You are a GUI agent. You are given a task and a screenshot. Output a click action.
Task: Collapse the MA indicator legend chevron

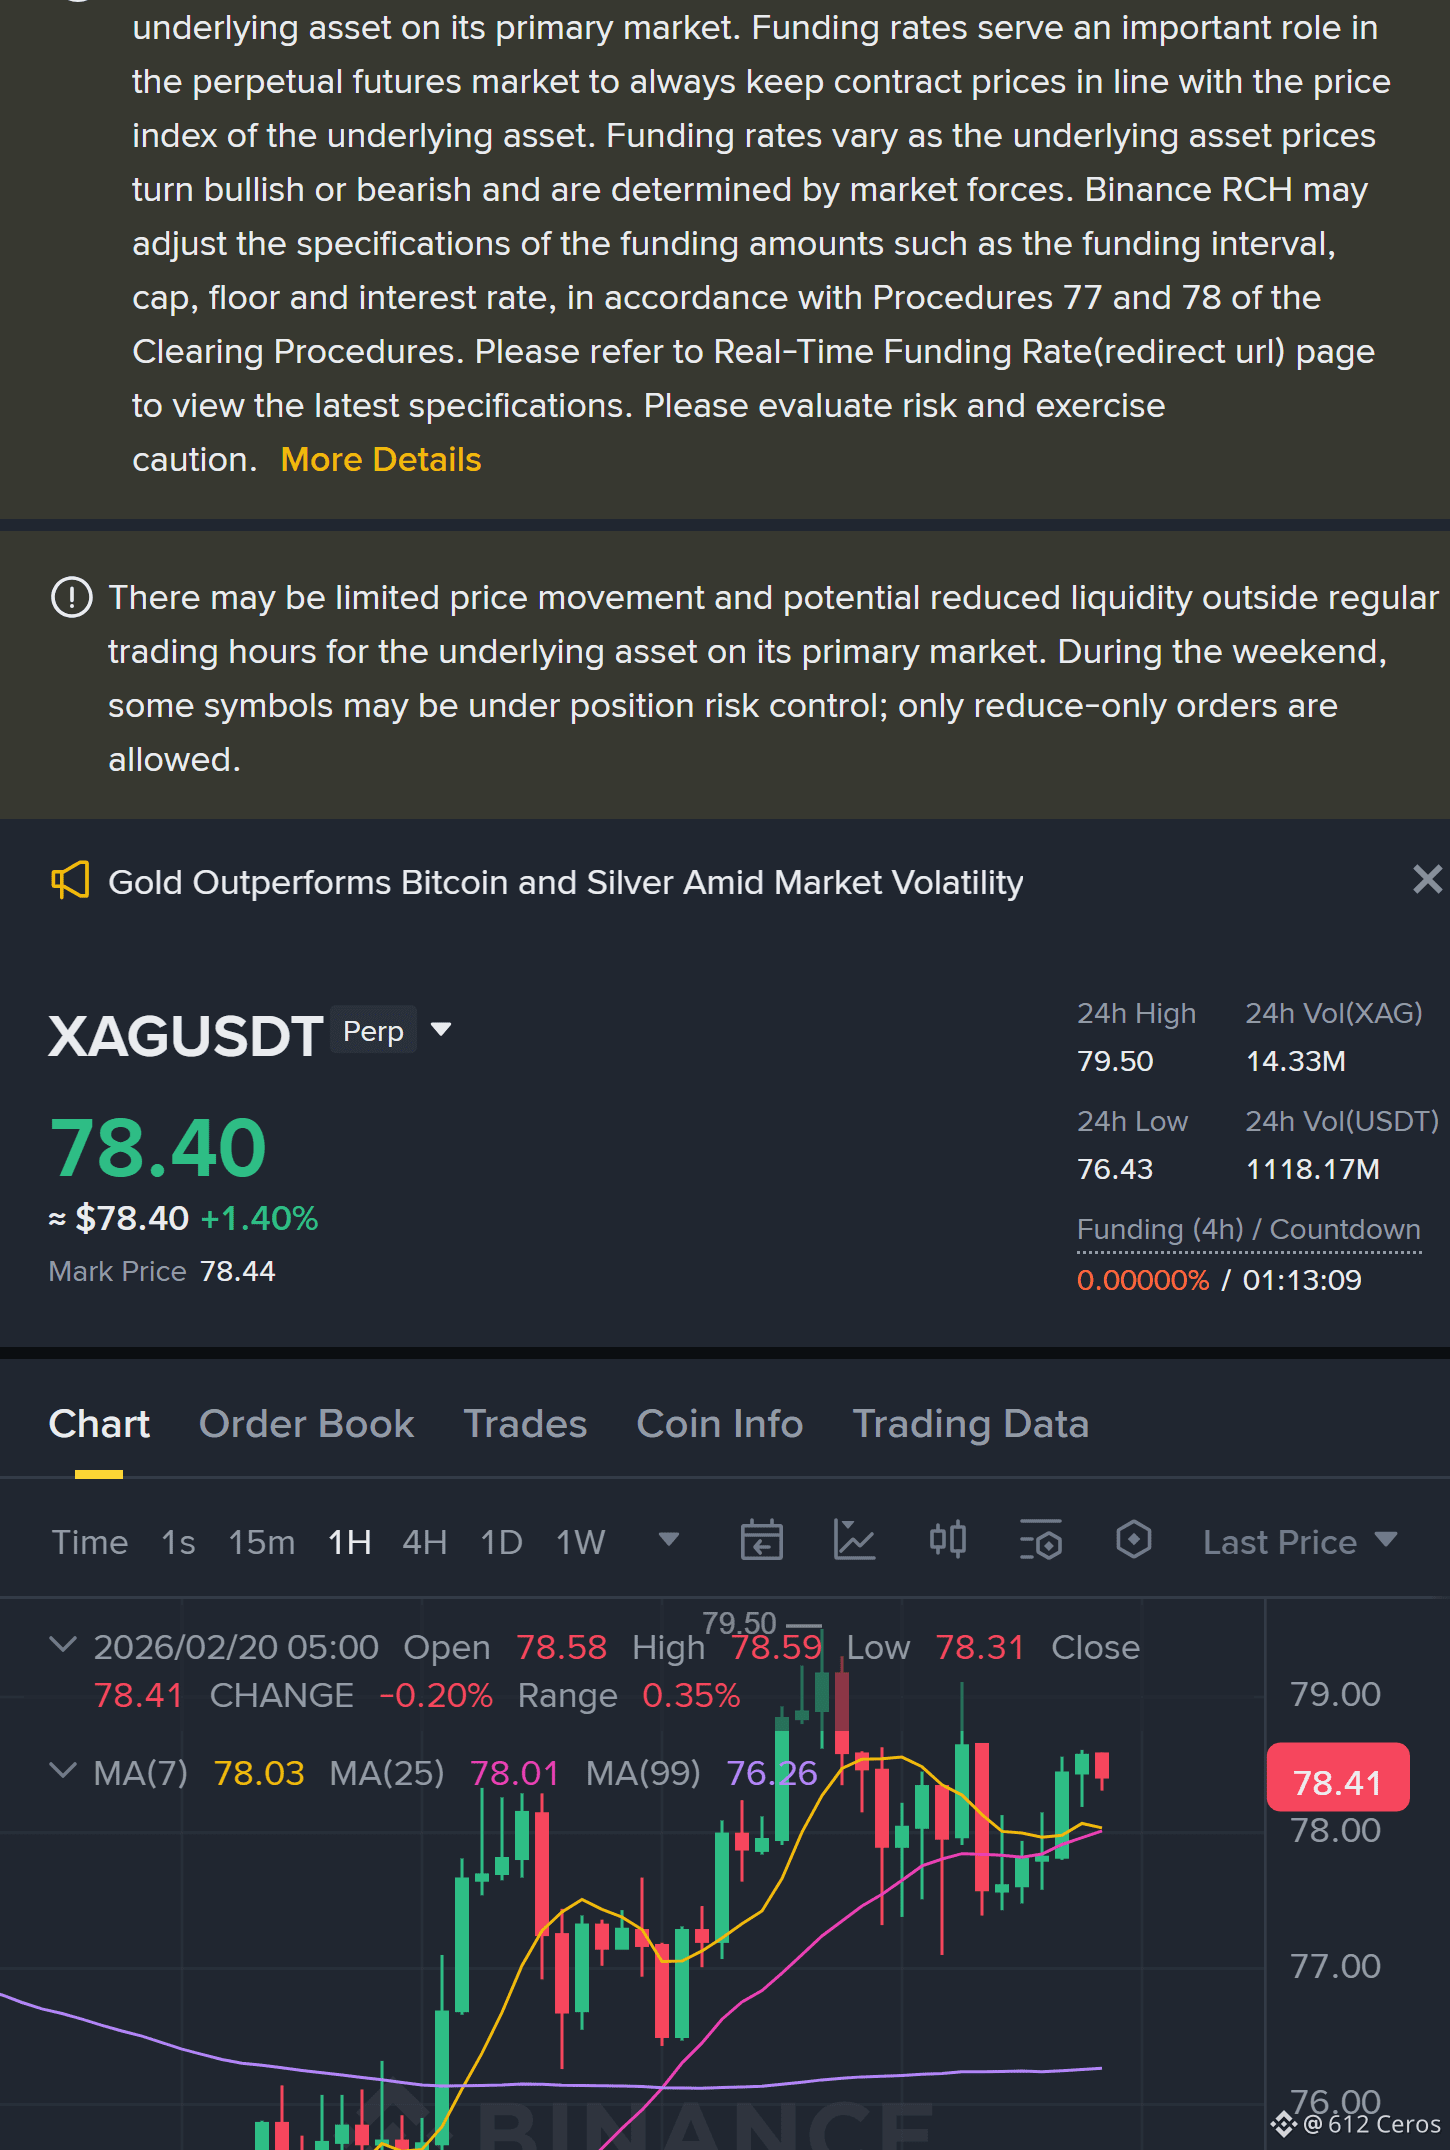[62, 1771]
